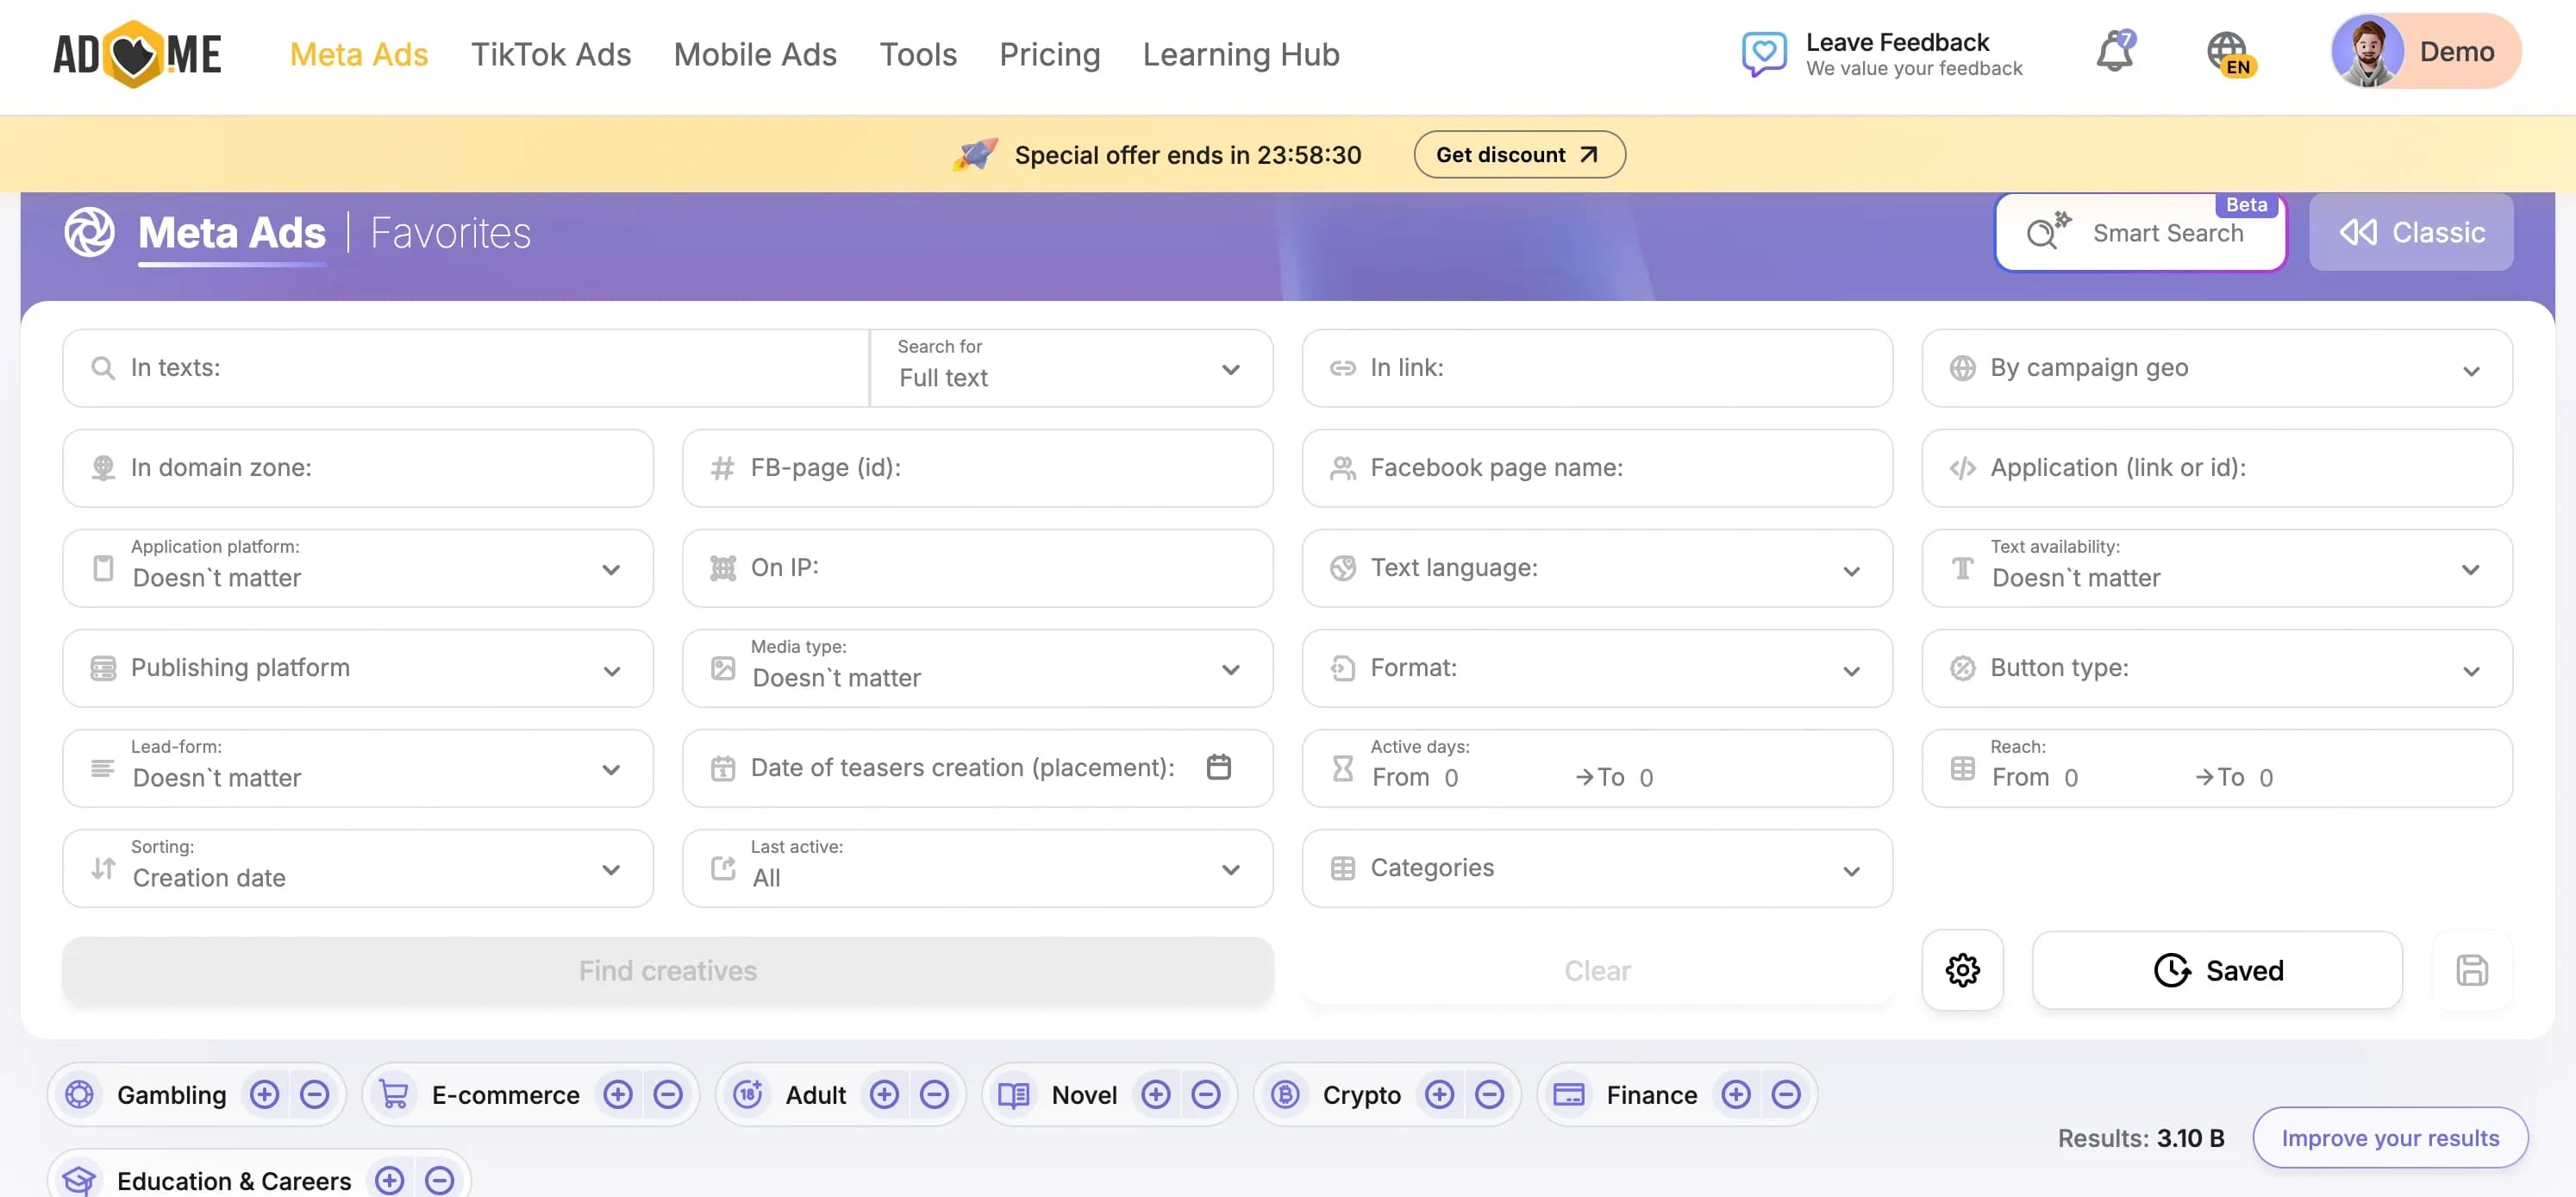Click the Leave Feedback chat heart icon
The width and height of the screenshot is (2576, 1197).
1764,53
